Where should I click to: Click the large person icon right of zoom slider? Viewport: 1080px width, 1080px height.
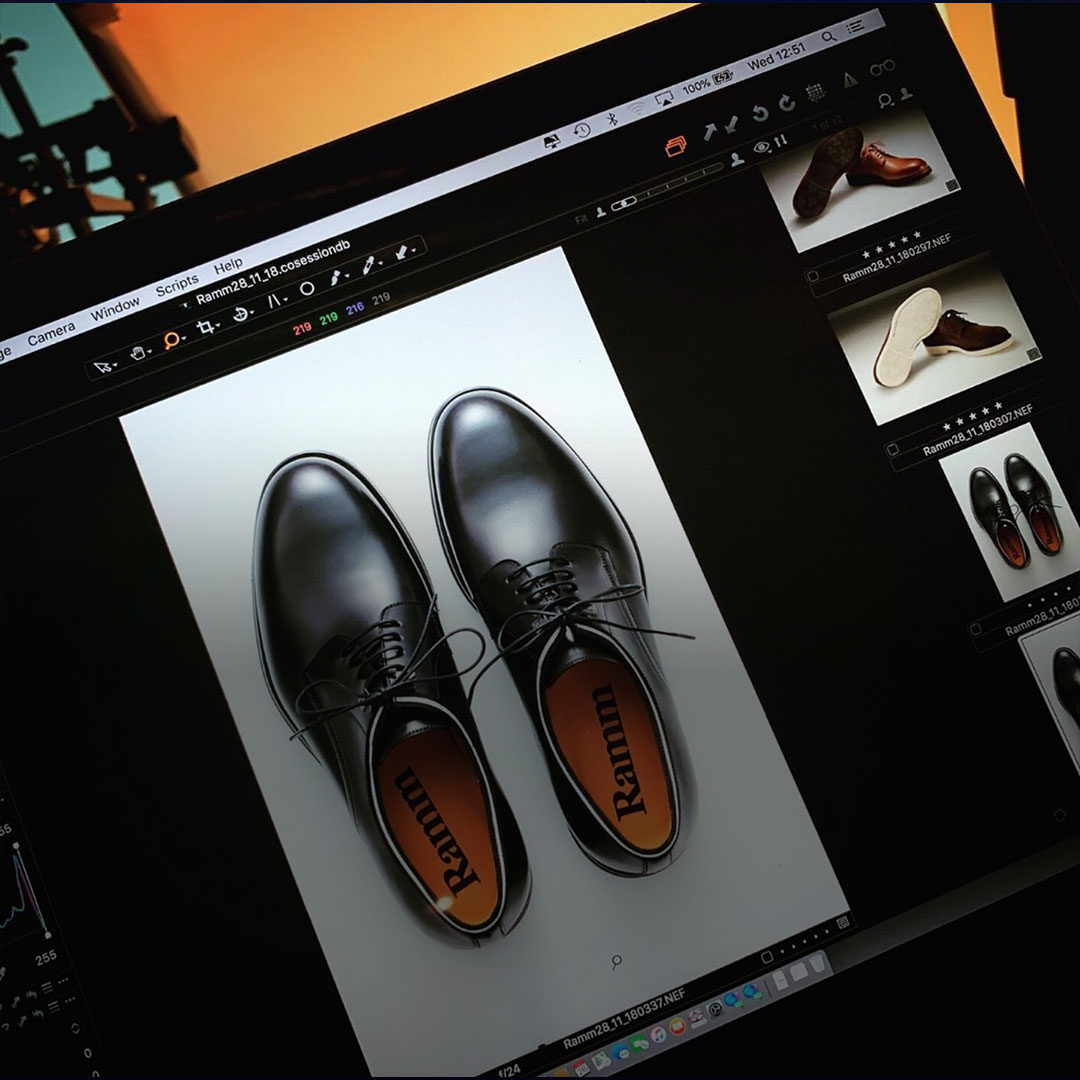[x=737, y=160]
